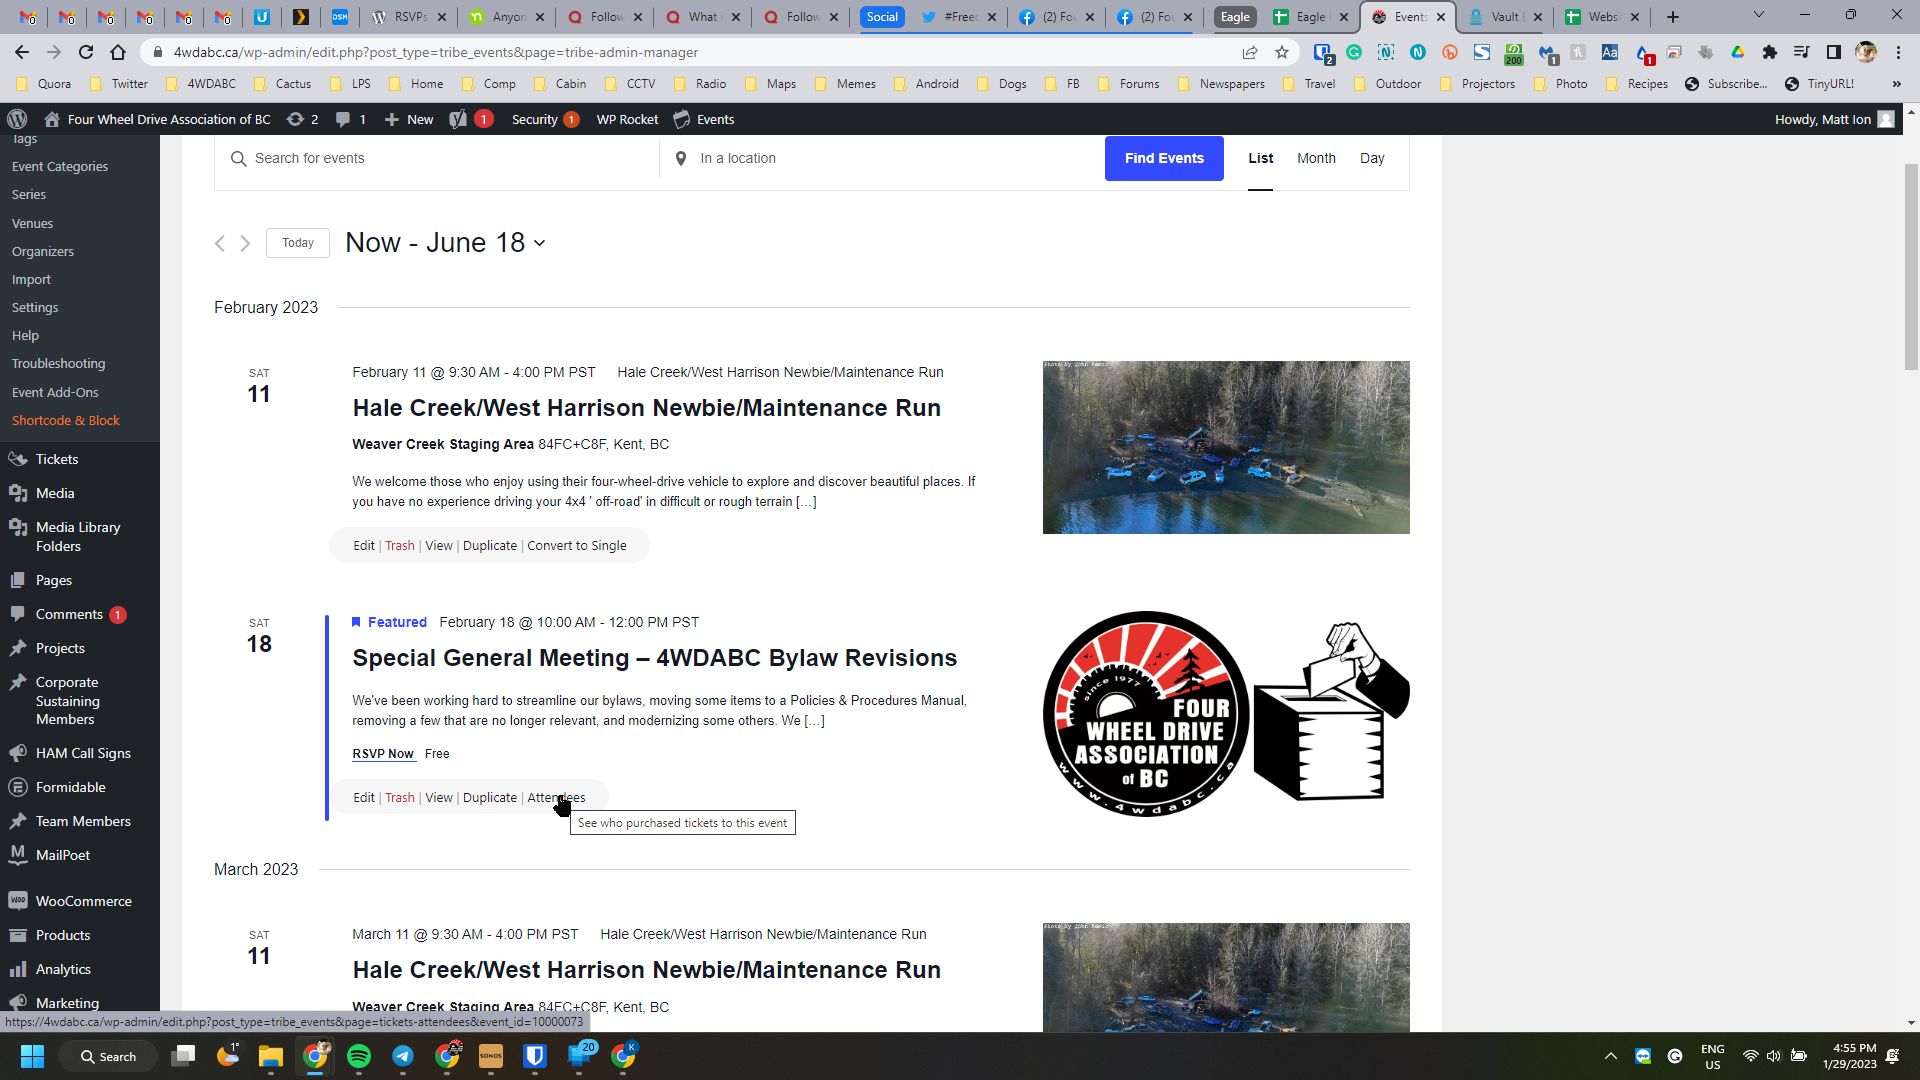The width and height of the screenshot is (1920, 1080).
Task: Go to next events with right chevron
Action: coord(245,243)
